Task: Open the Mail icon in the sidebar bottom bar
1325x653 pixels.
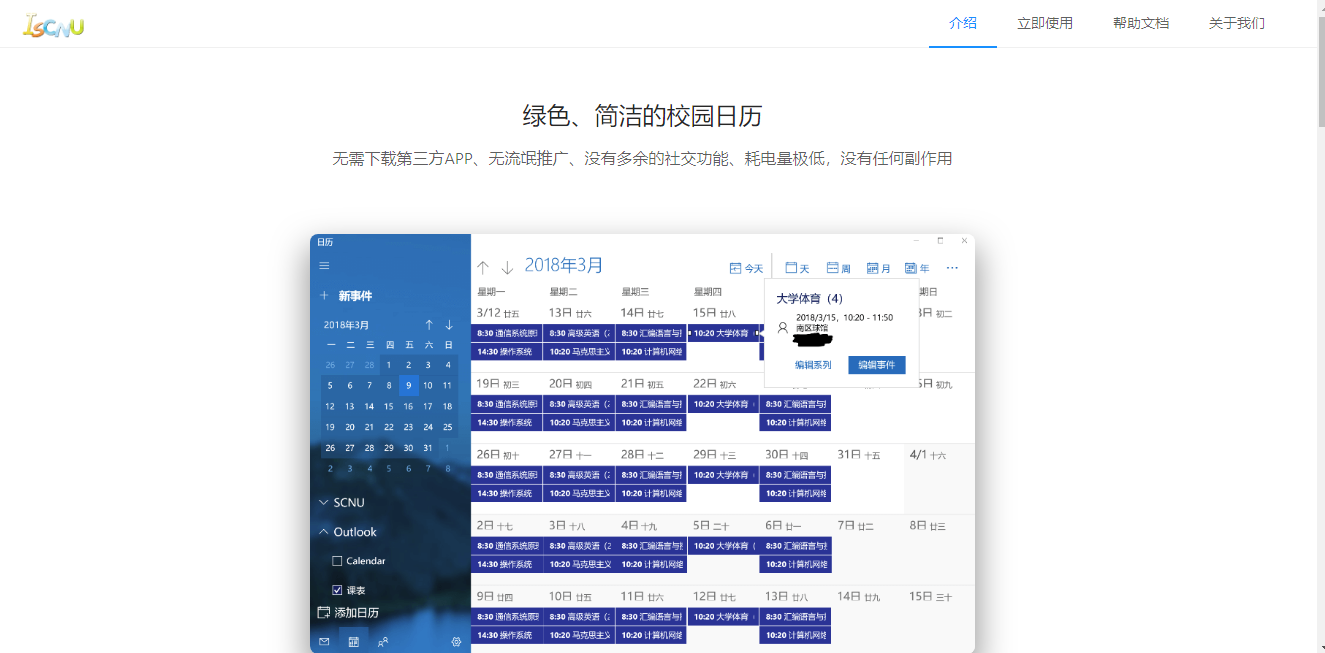Action: [x=324, y=642]
